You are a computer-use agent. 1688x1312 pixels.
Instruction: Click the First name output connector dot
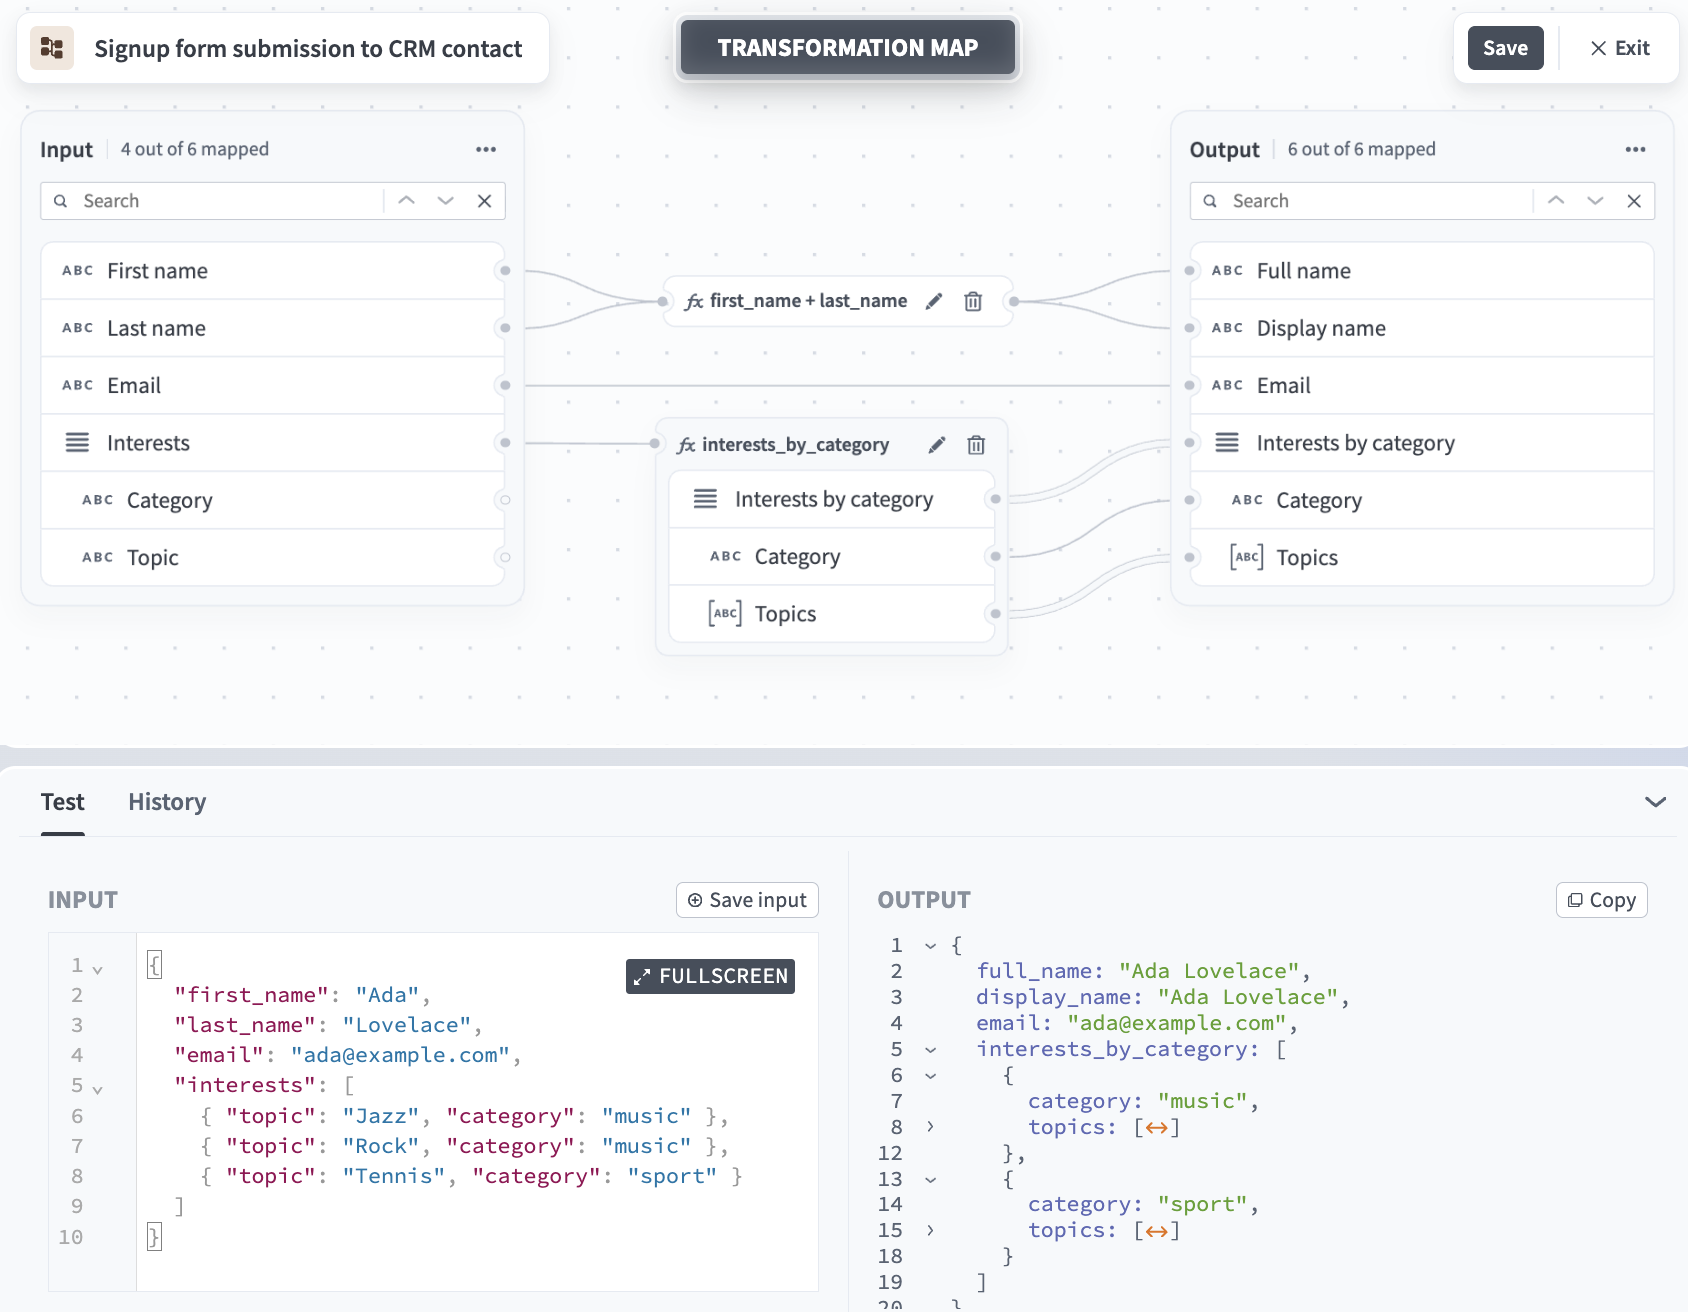[x=505, y=271]
